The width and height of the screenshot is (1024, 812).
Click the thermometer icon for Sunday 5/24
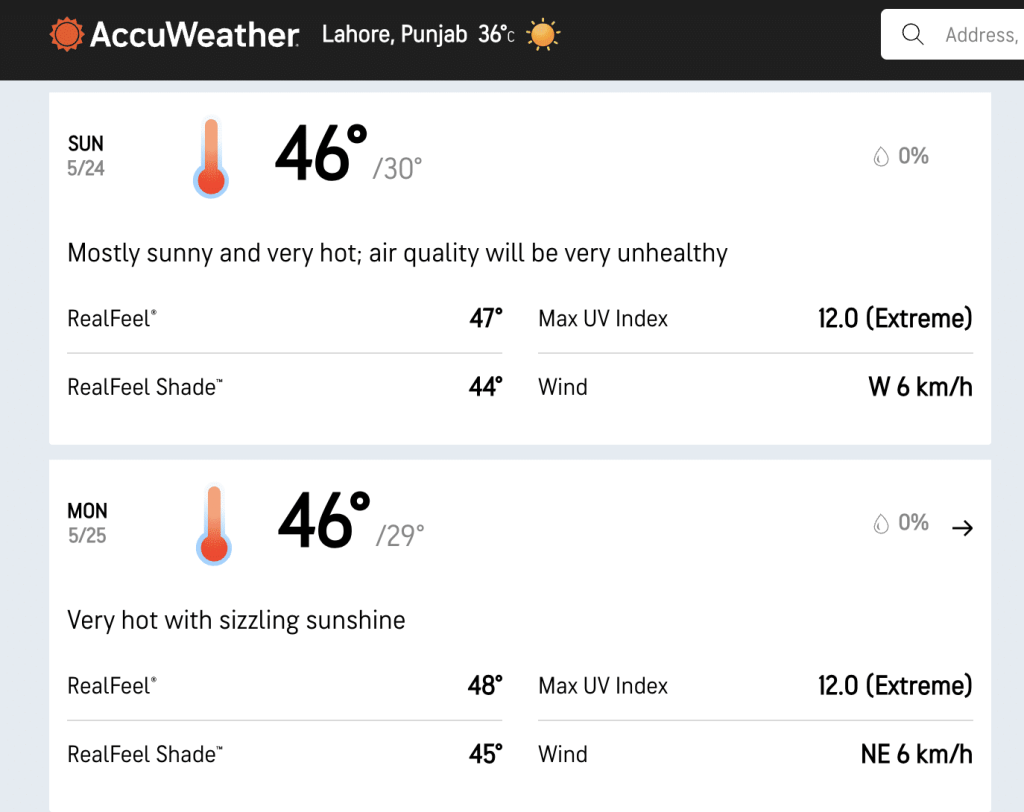[211, 157]
